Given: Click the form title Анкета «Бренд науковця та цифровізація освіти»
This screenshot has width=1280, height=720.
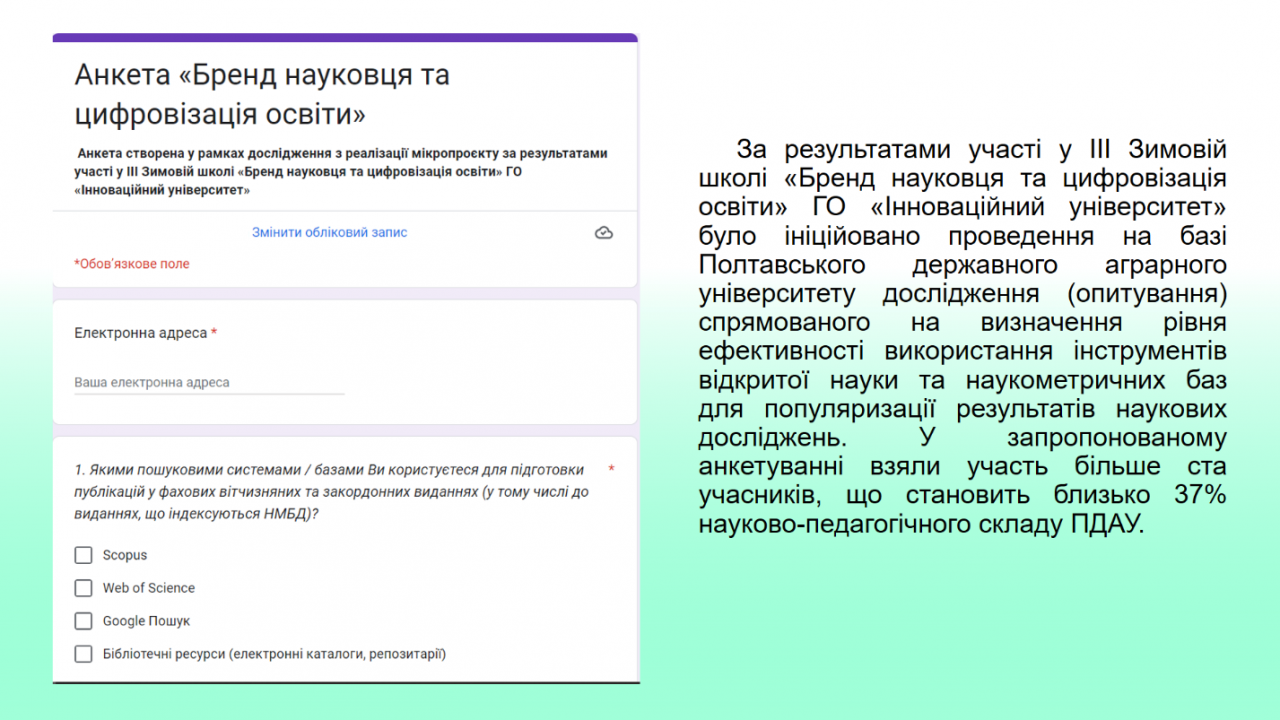Looking at the screenshot, I should [x=262, y=94].
